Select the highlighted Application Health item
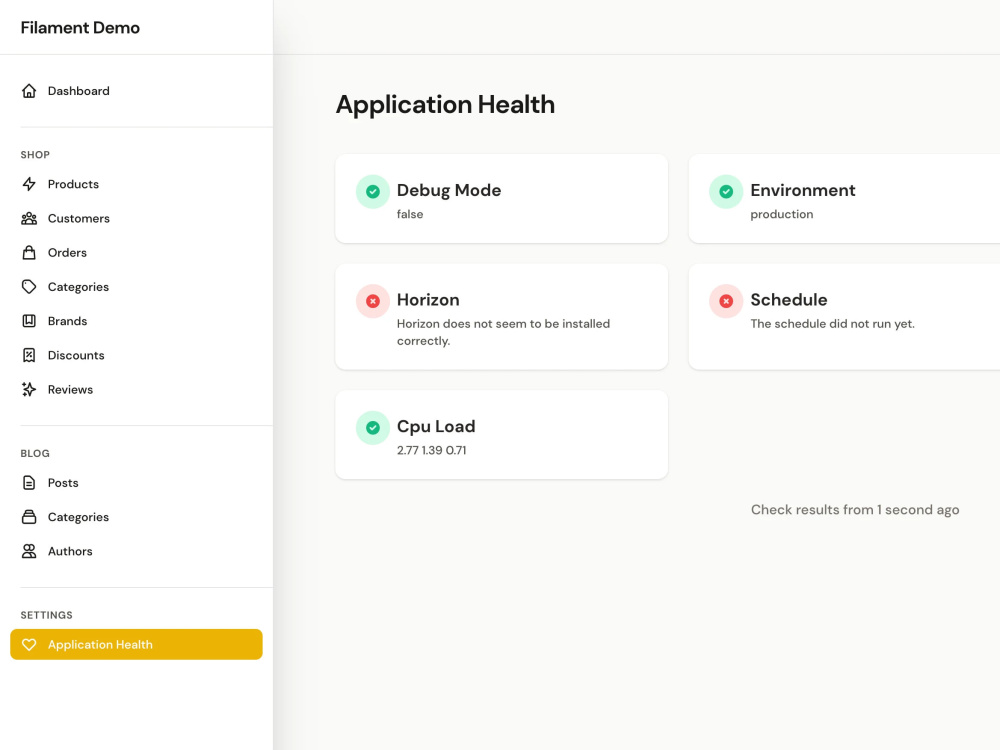 [136, 645]
